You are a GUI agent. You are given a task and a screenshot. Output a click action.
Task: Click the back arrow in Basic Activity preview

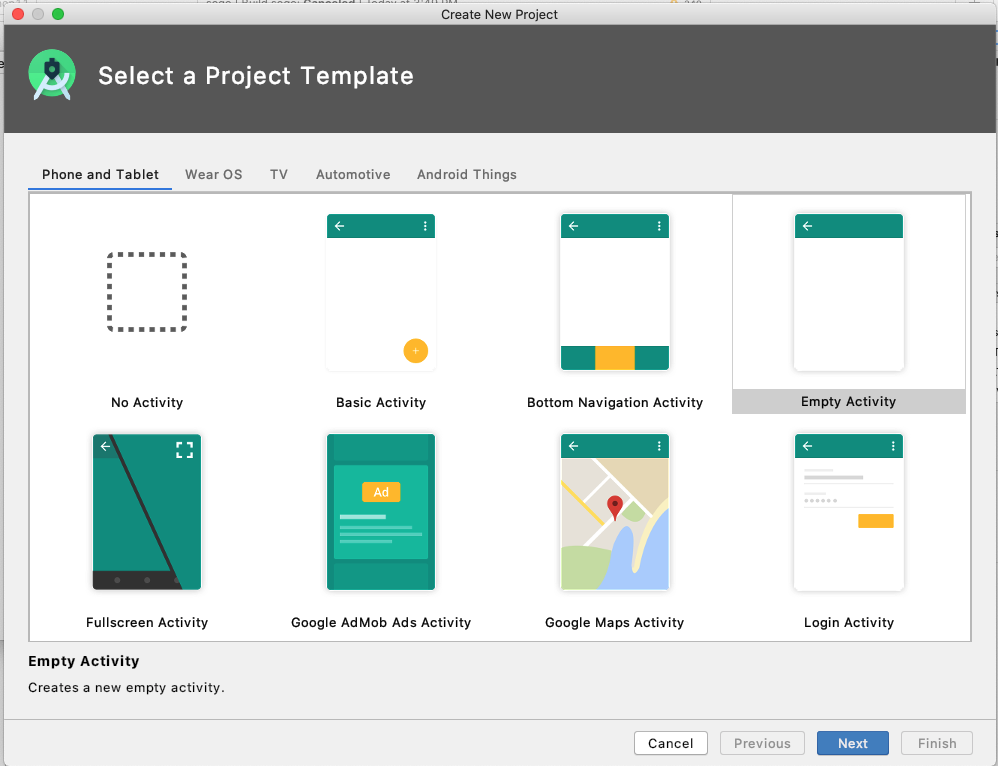340,226
